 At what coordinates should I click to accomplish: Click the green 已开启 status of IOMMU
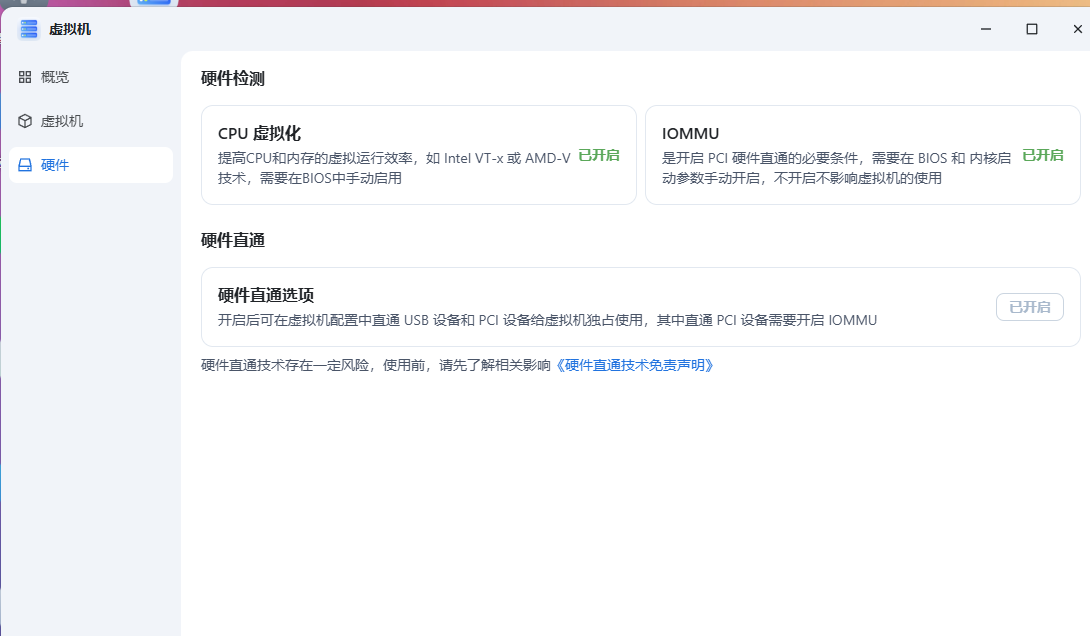(1042, 155)
